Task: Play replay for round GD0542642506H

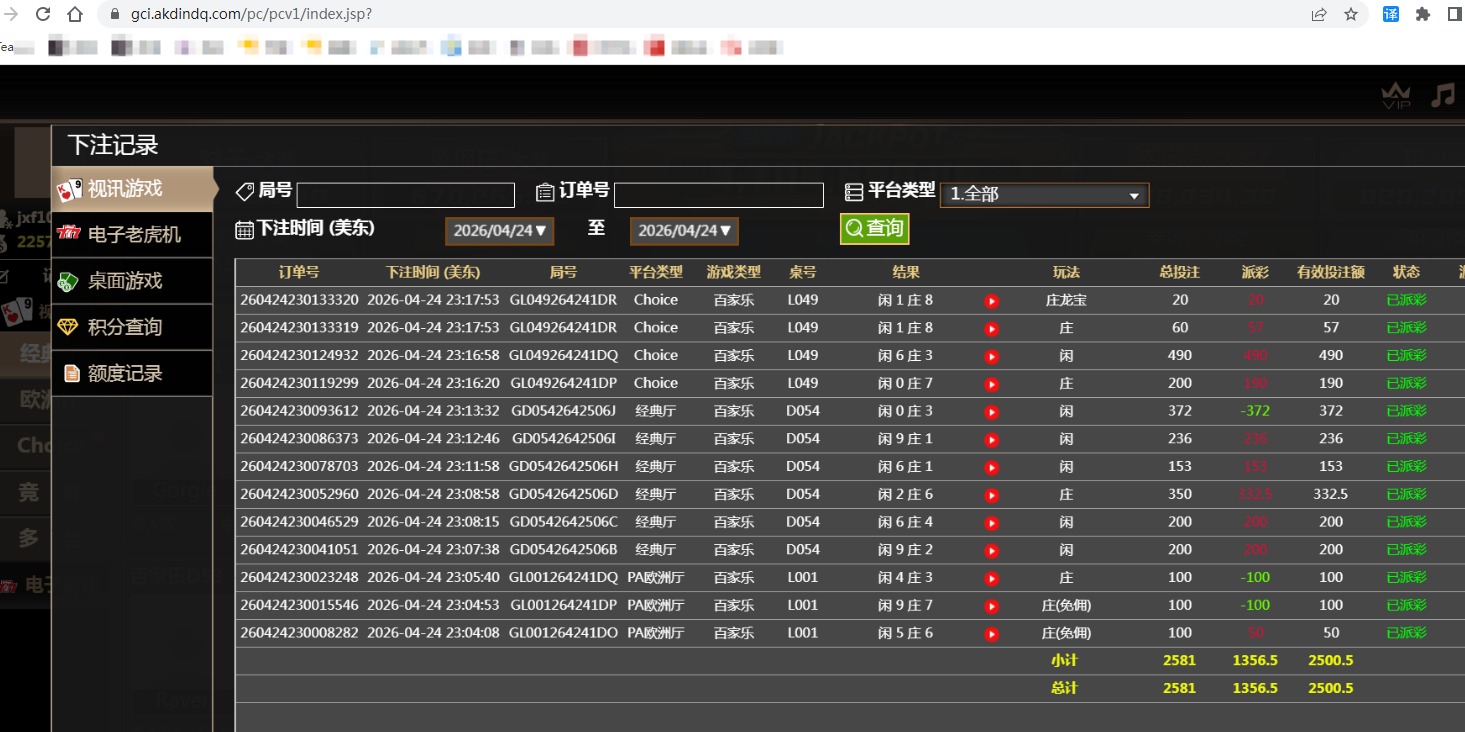Action: pyautogui.click(x=991, y=467)
